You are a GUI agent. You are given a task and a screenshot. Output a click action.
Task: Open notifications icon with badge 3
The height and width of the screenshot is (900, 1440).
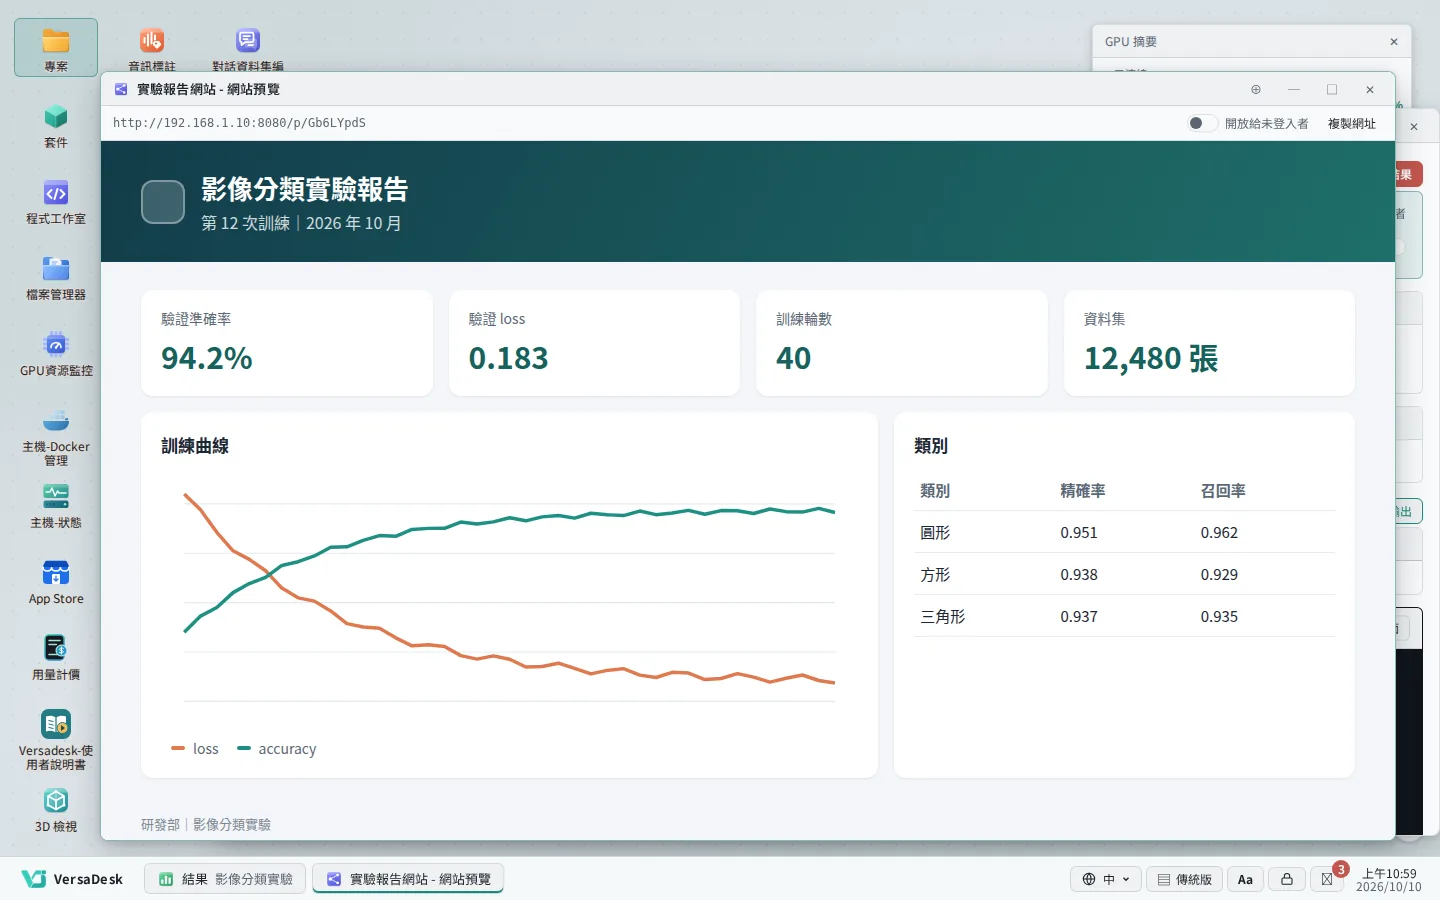coord(1328,879)
